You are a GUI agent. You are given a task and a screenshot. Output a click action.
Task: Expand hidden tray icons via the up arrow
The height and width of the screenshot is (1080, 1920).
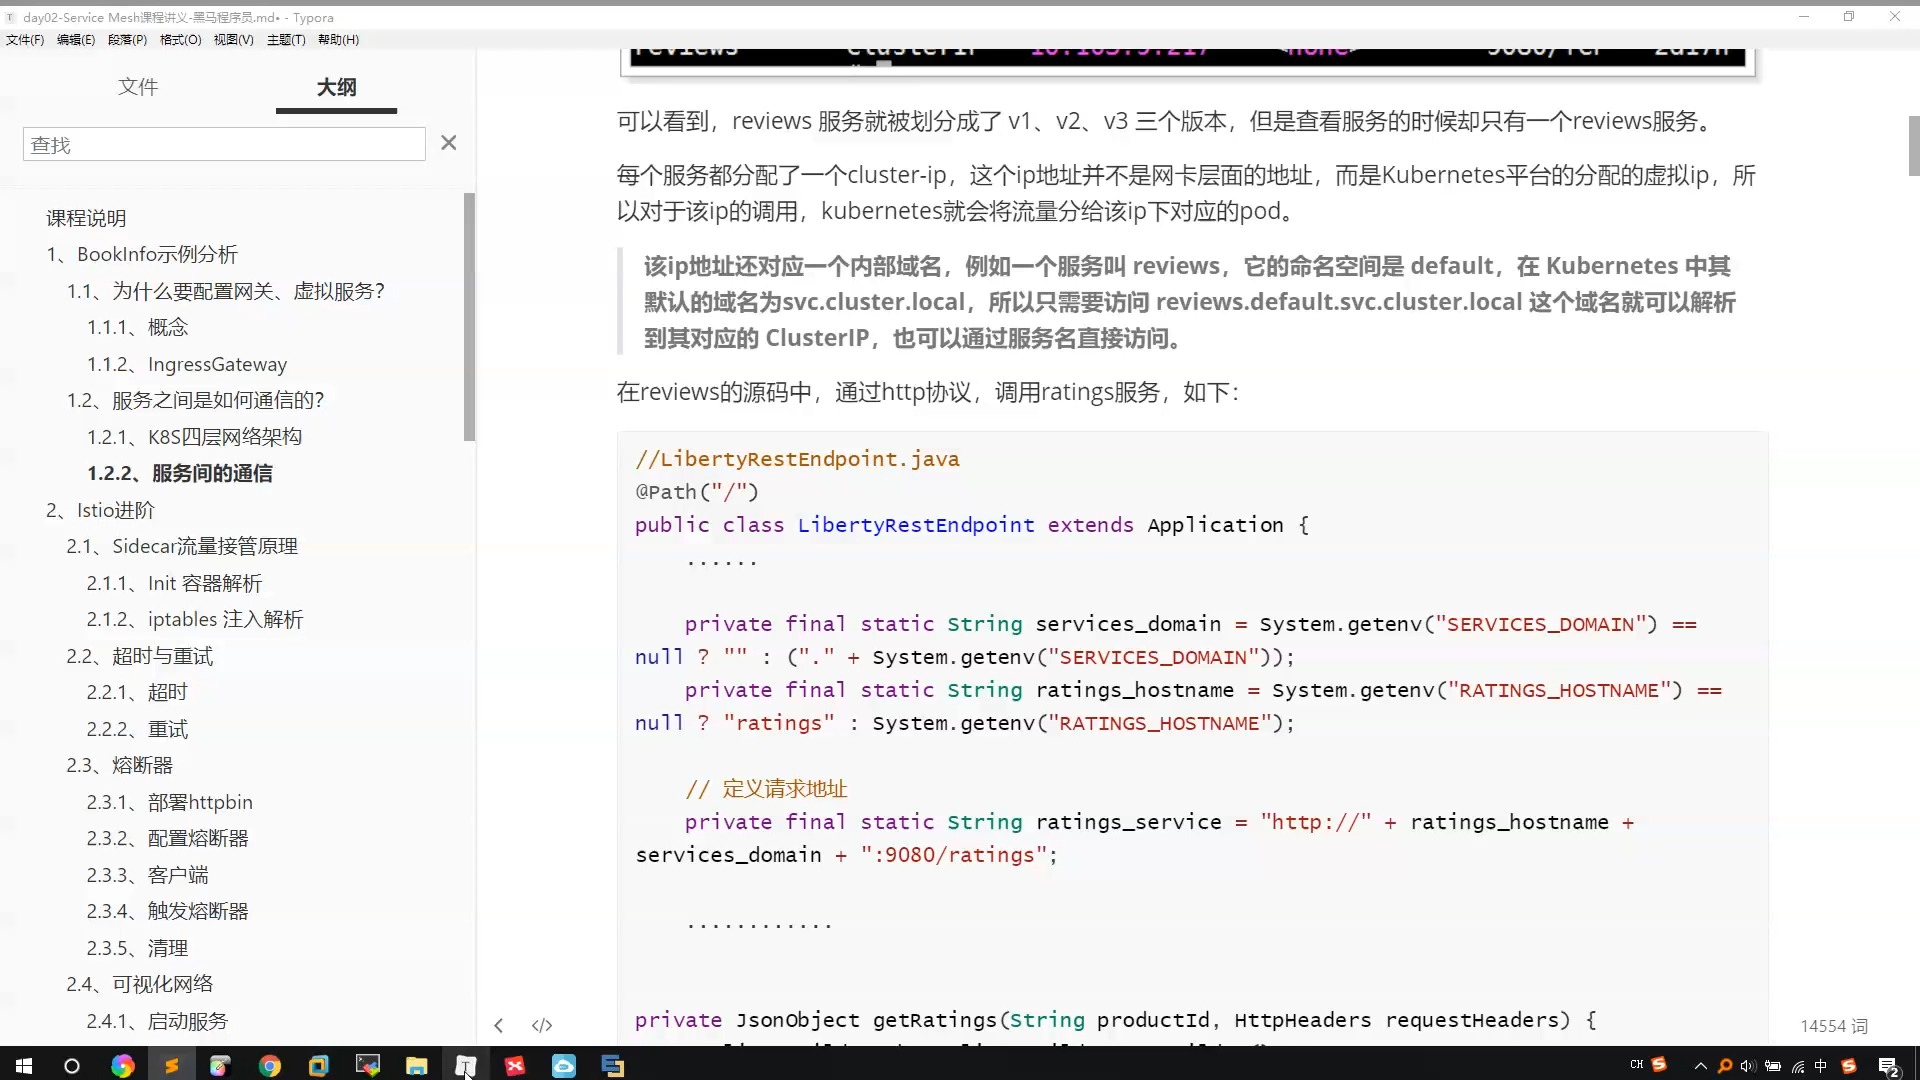click(x=1700, y=1066)
